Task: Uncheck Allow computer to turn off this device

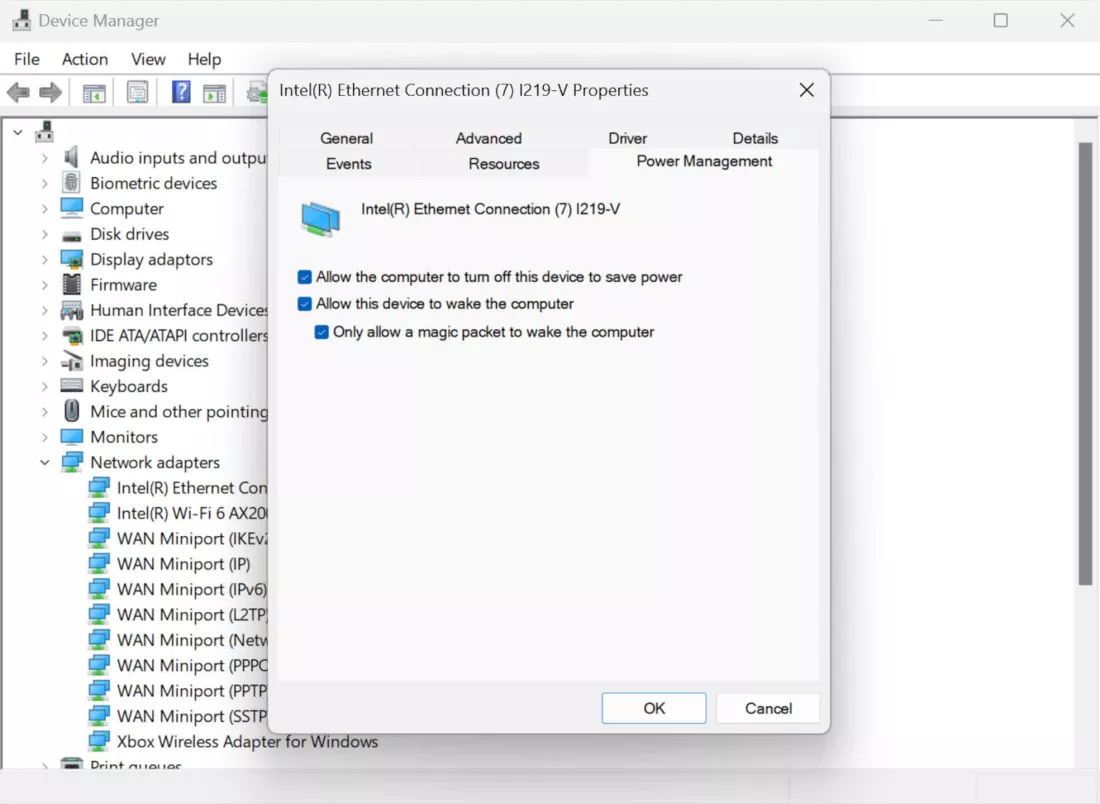Action: point(305,277)
